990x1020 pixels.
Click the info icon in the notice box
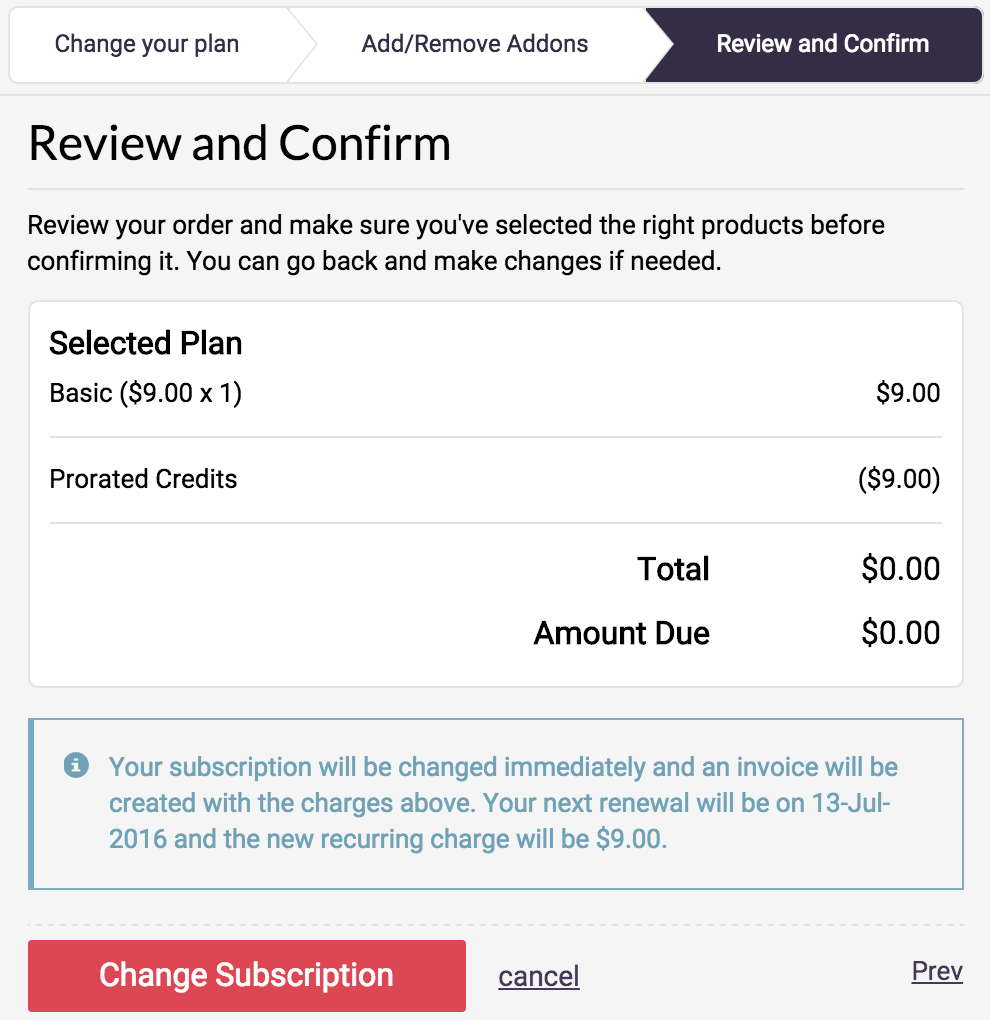click(x=75, y=766)
